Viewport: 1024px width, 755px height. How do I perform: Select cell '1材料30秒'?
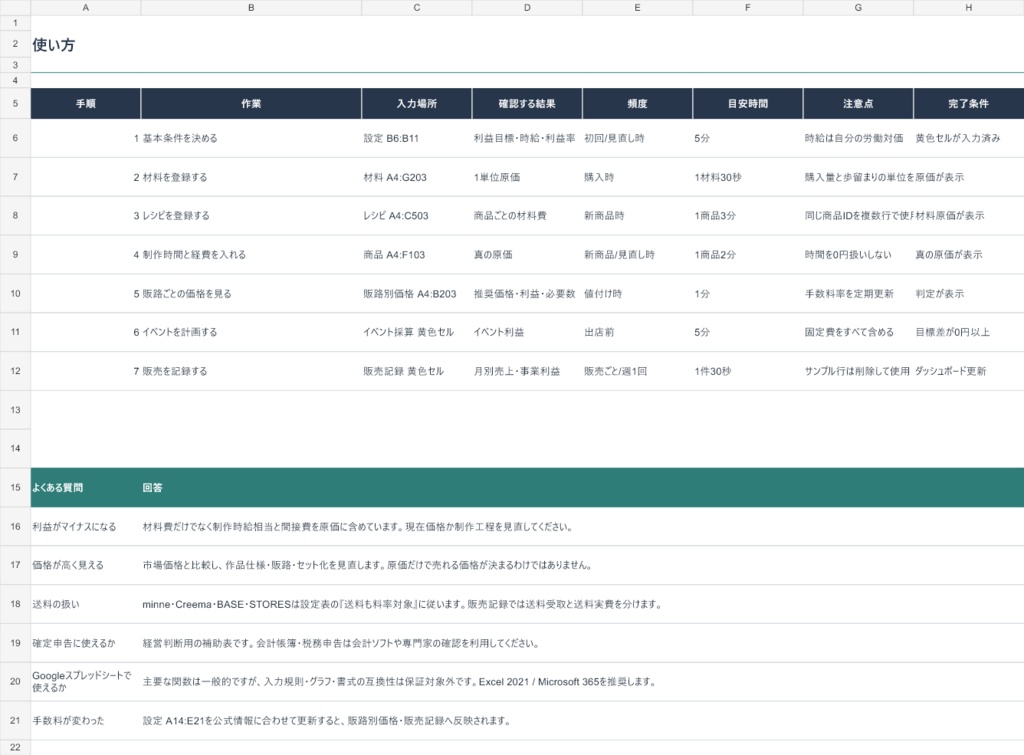pyautogui.click(x=748, y=177)
